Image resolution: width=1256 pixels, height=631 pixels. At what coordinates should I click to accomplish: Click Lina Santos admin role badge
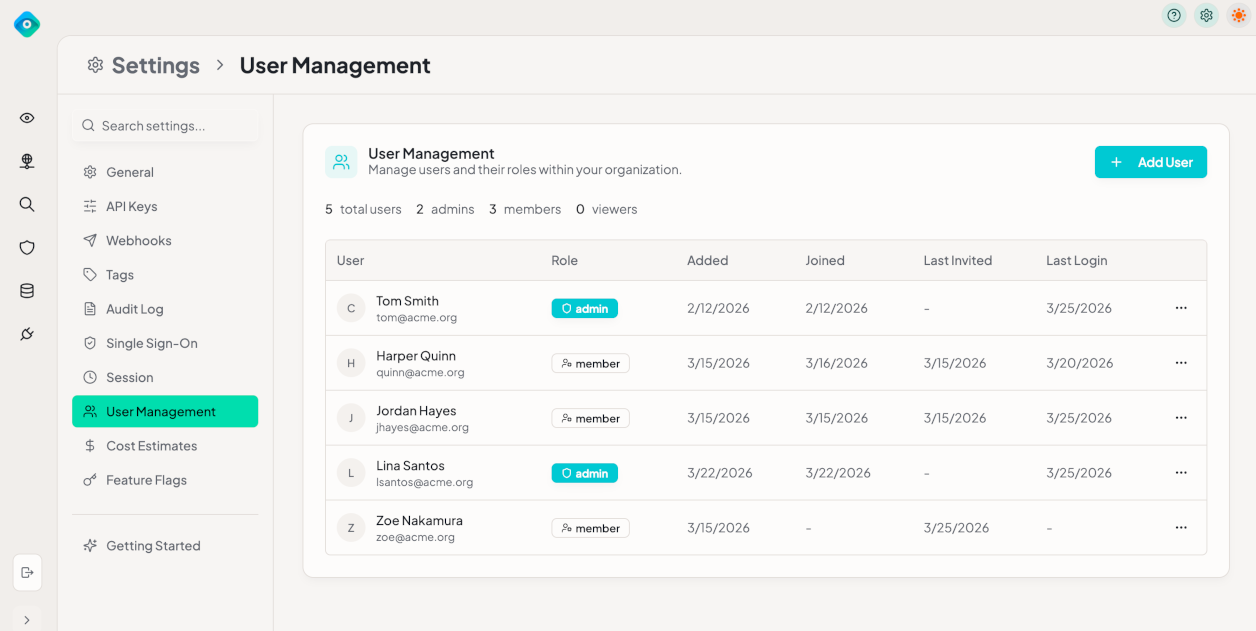(584, 473)
